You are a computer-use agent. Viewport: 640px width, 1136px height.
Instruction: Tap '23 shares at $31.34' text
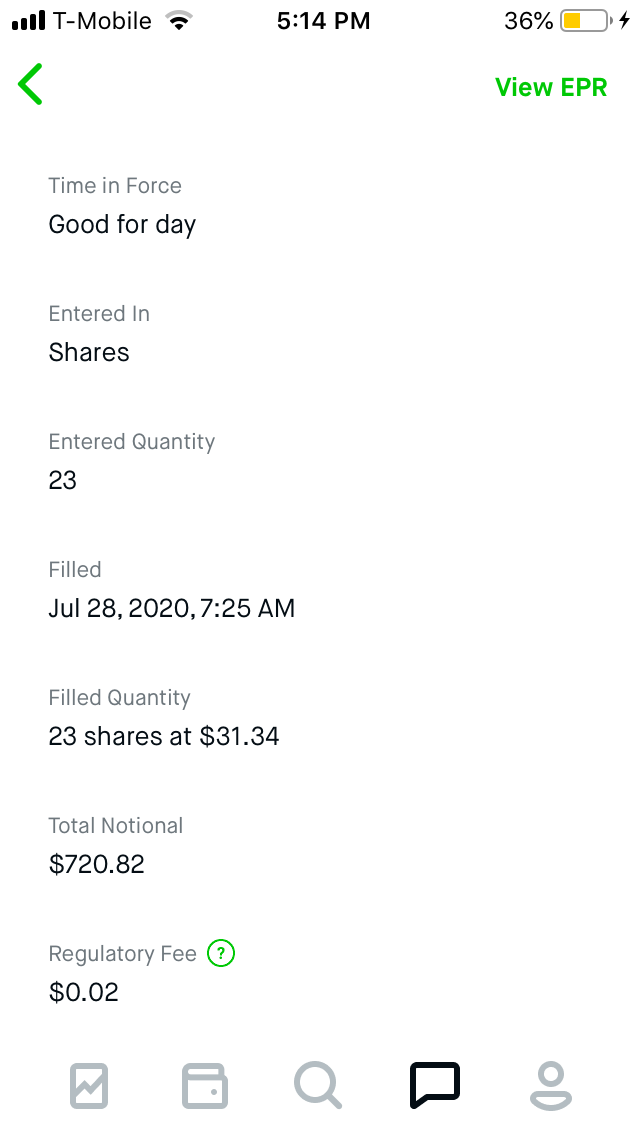pos(164,736)
